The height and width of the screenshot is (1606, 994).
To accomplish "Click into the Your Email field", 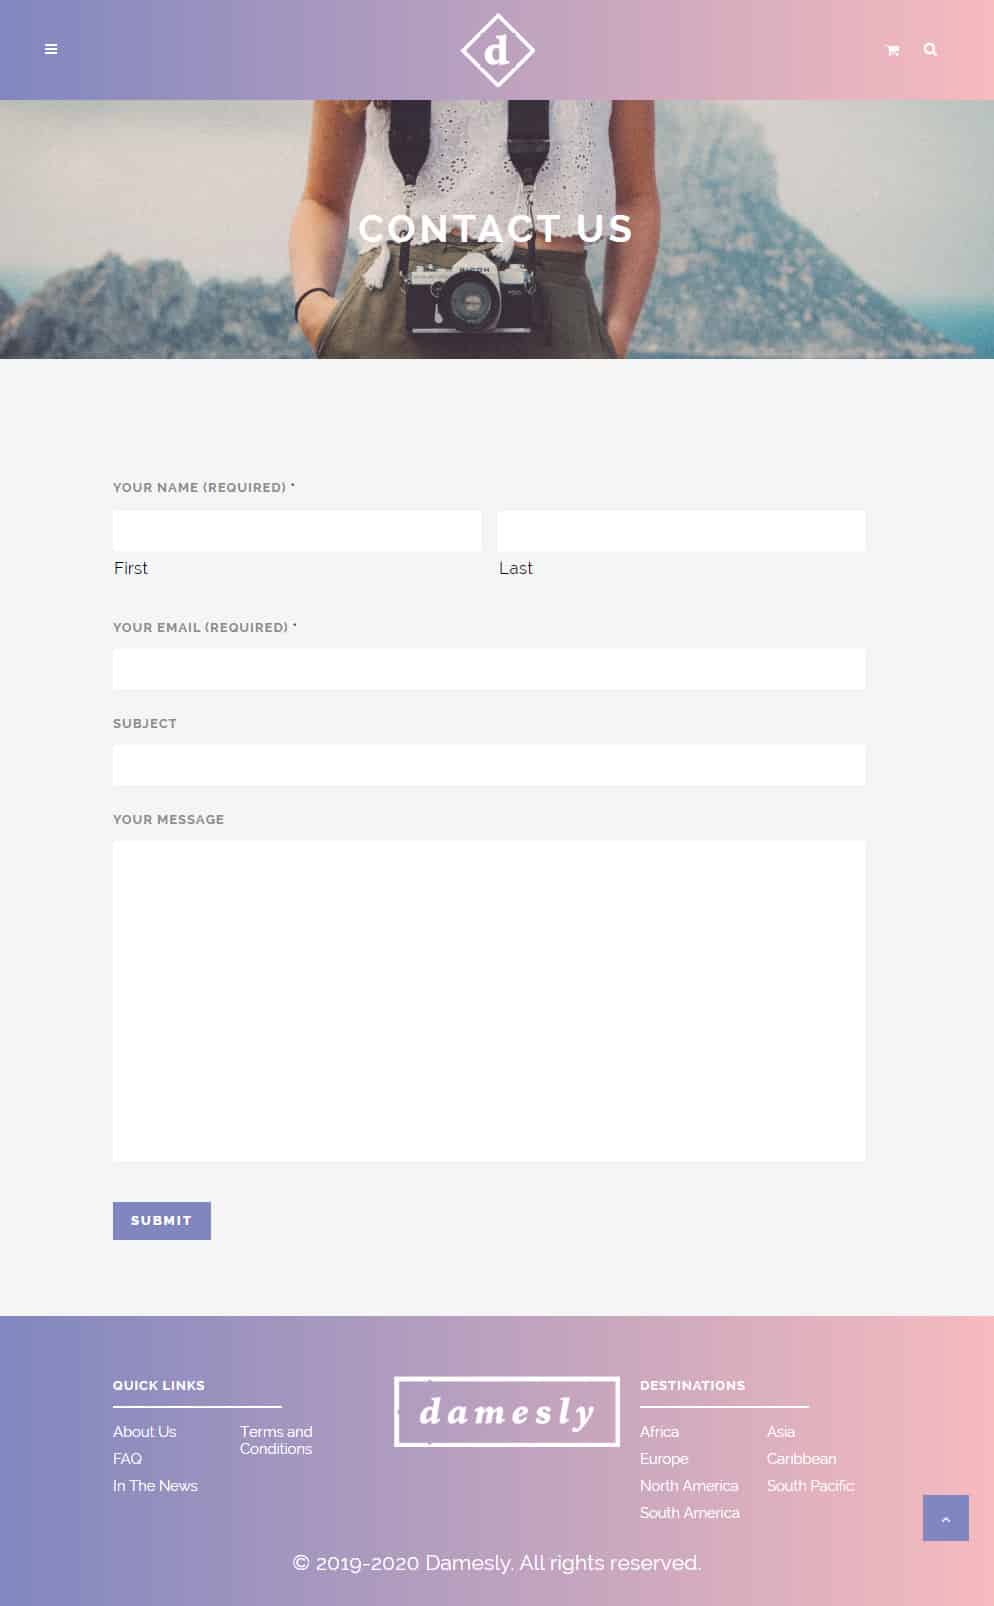I will pos(489,669).
